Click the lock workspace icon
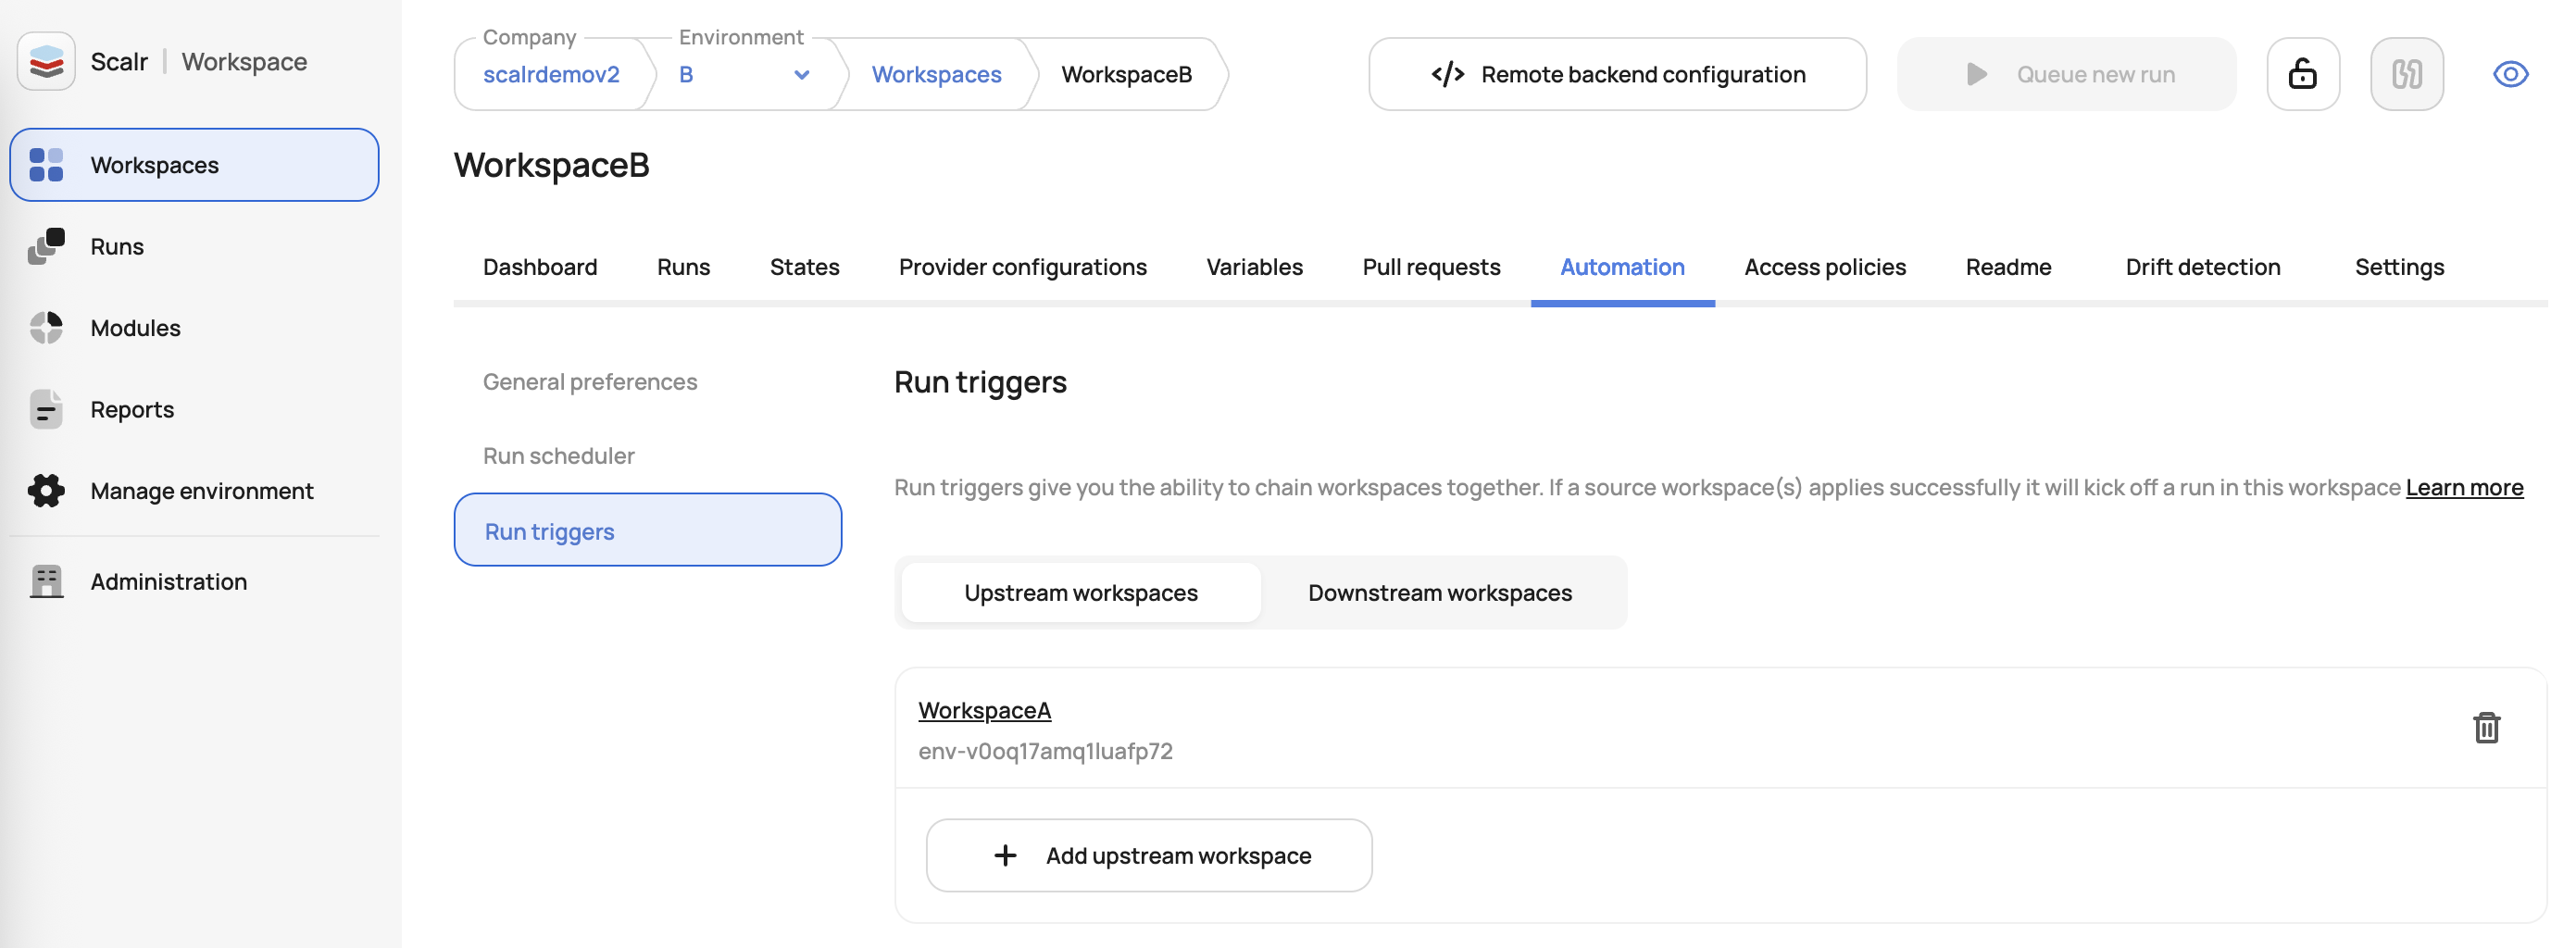Image resolution: width=2576 pixels, height=948 pixels. 2303,74
